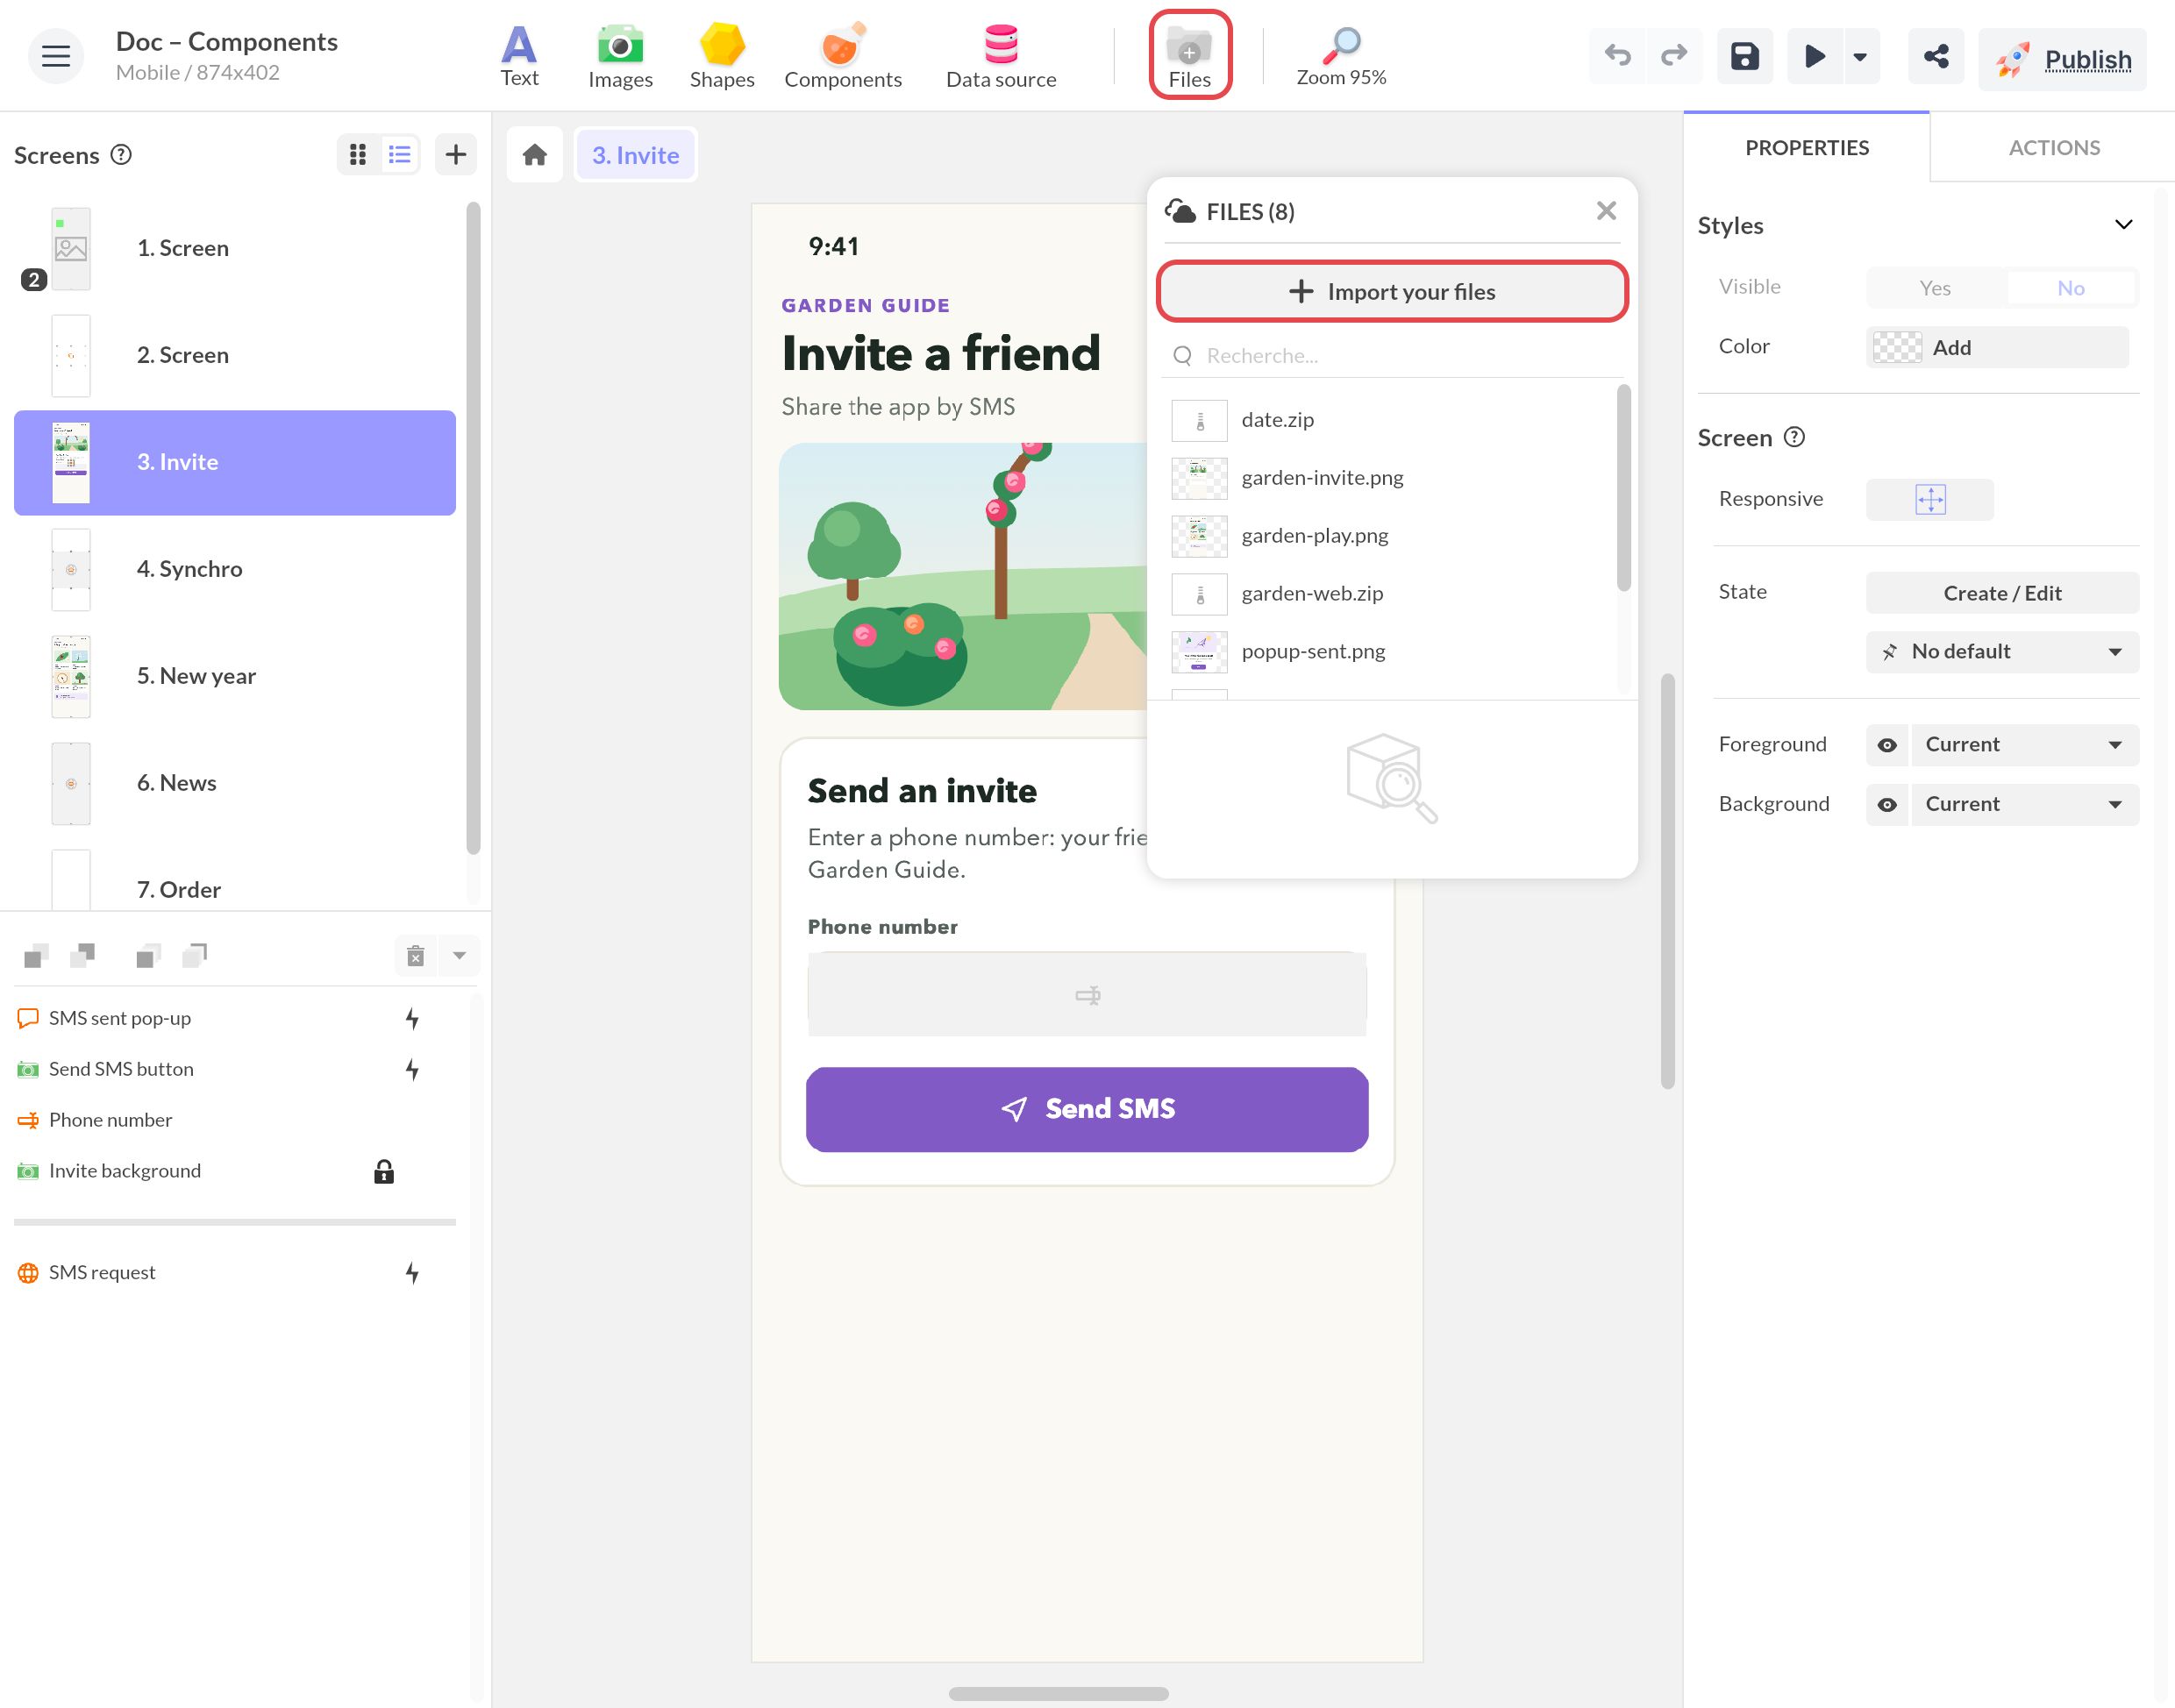Collapse the Styles section chevron
This screenshot has height=1708, width=2175.
2124,225
